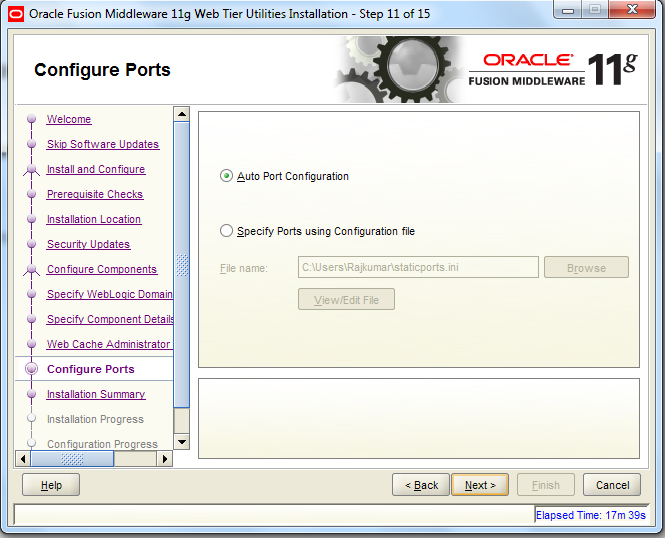665x538 pixels.
Task: Click Install and Configure branch node icon
Action: [31, 170]
